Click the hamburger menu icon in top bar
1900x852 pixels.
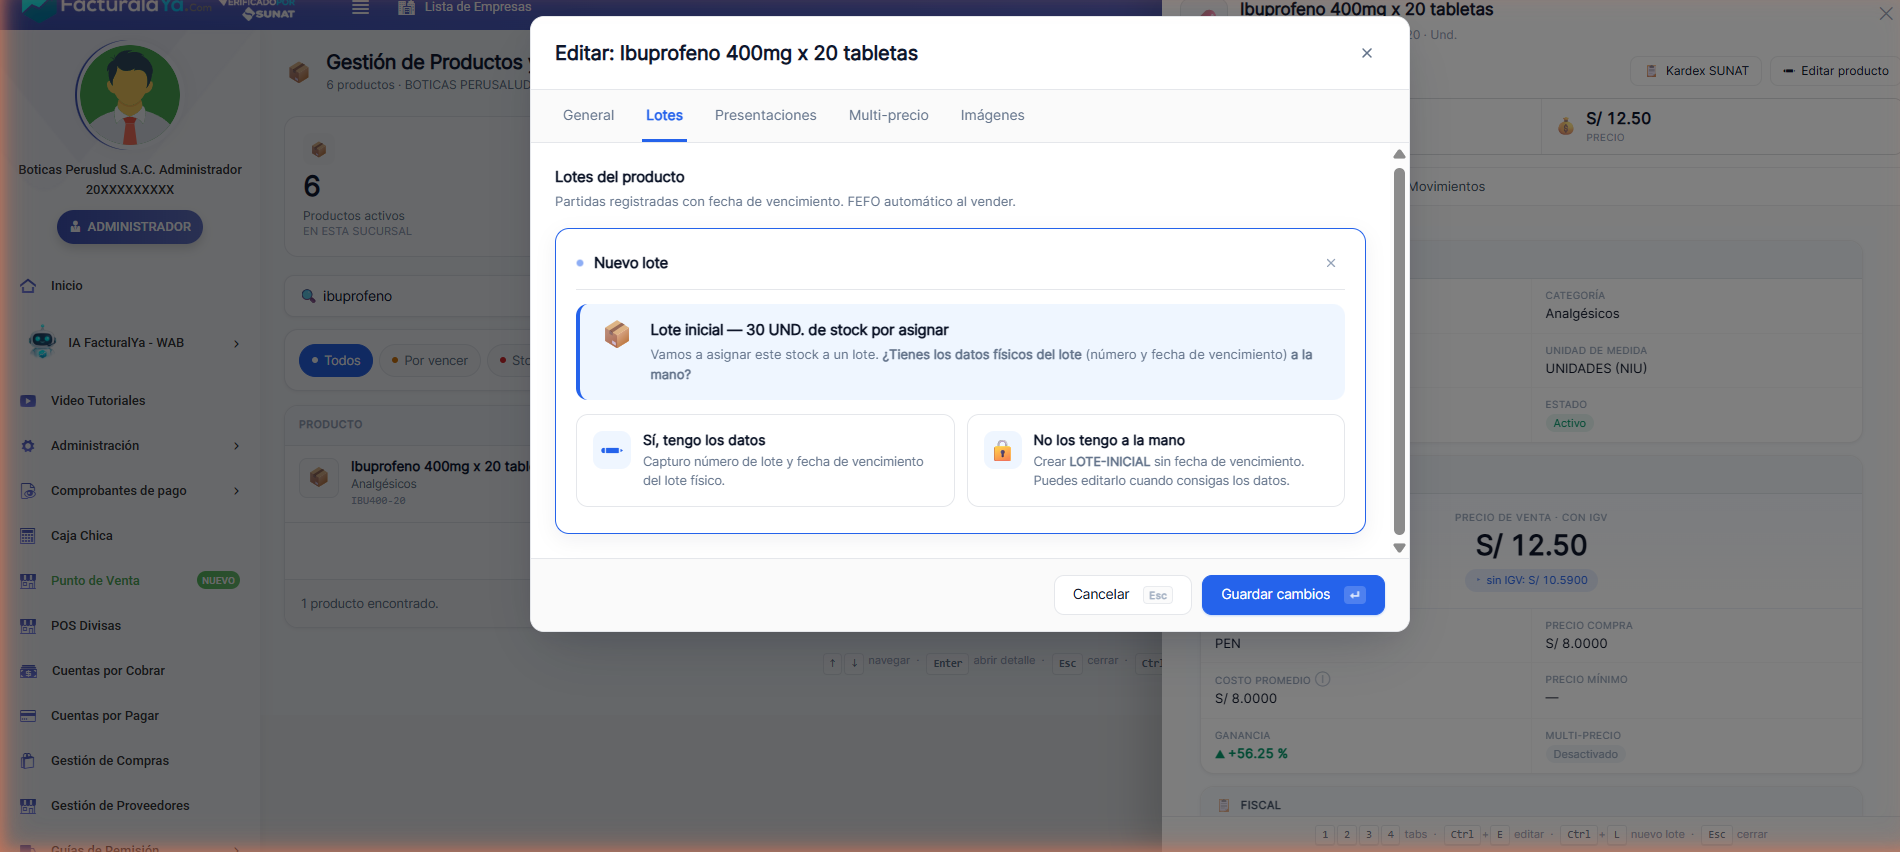pyautogui.click(x=361, y=7)
